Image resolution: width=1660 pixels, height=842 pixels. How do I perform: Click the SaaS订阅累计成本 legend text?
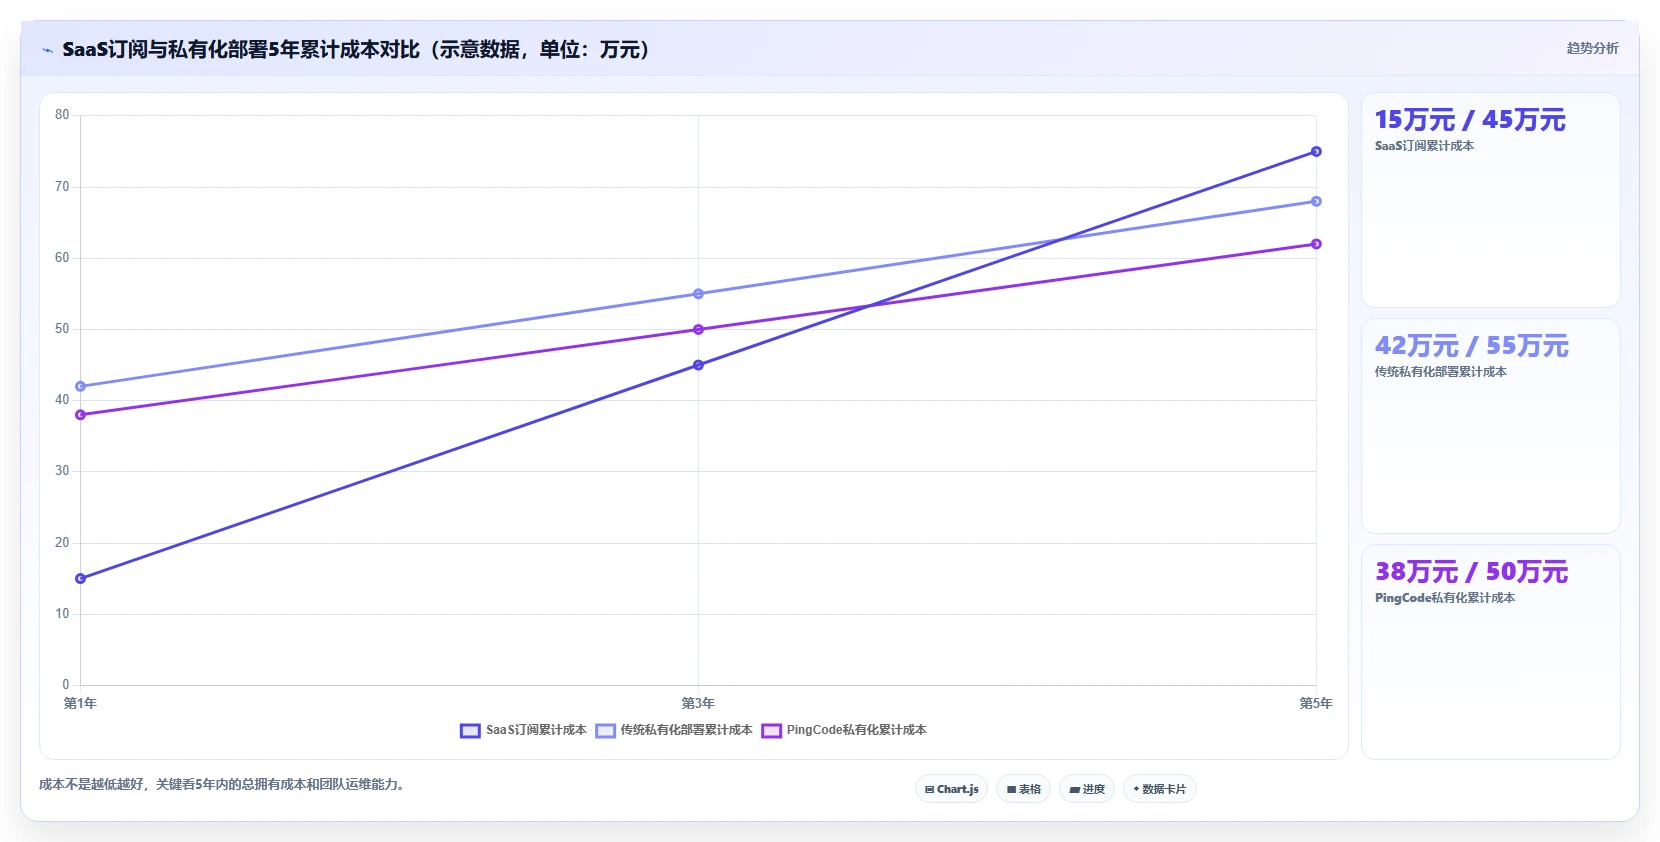(x=536, y=730)
